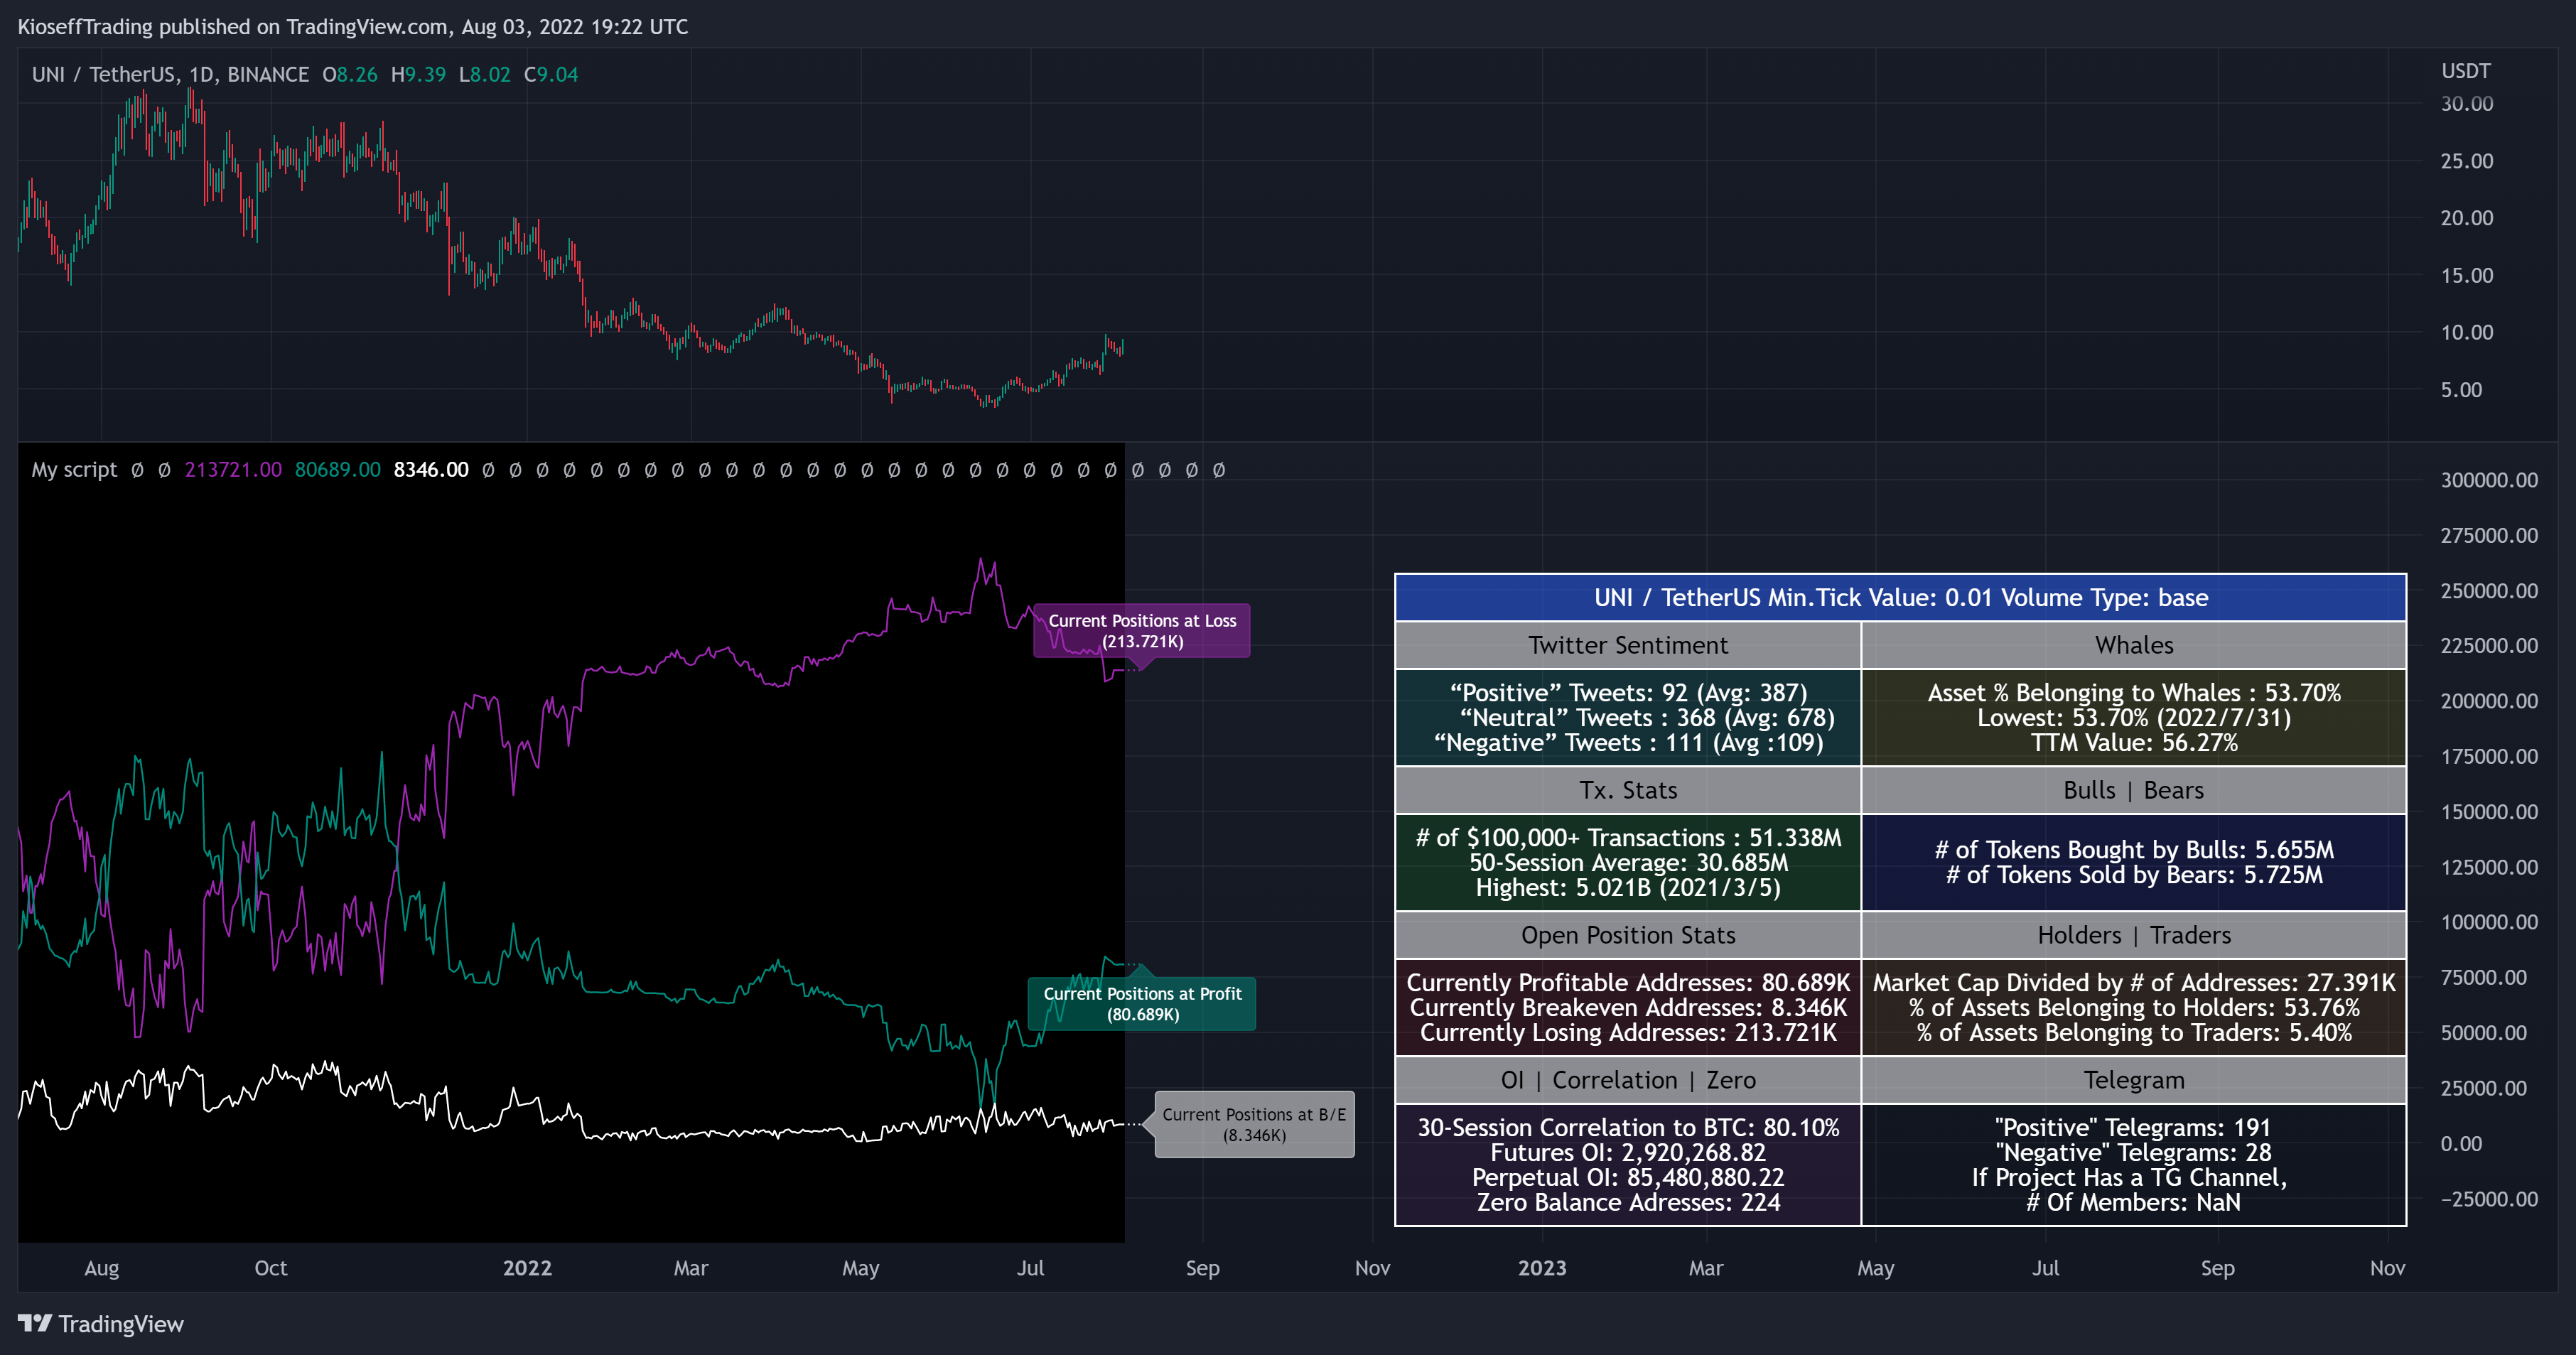Click the 300000.00 label on indicator axis
The height and width of the screenshot is (1355, 2576).
click(x=2489, y=480)
